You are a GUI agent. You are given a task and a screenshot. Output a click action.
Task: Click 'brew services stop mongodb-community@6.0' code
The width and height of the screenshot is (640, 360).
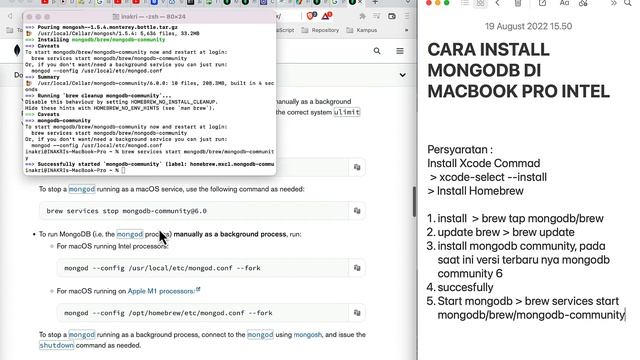pos(127,211)
